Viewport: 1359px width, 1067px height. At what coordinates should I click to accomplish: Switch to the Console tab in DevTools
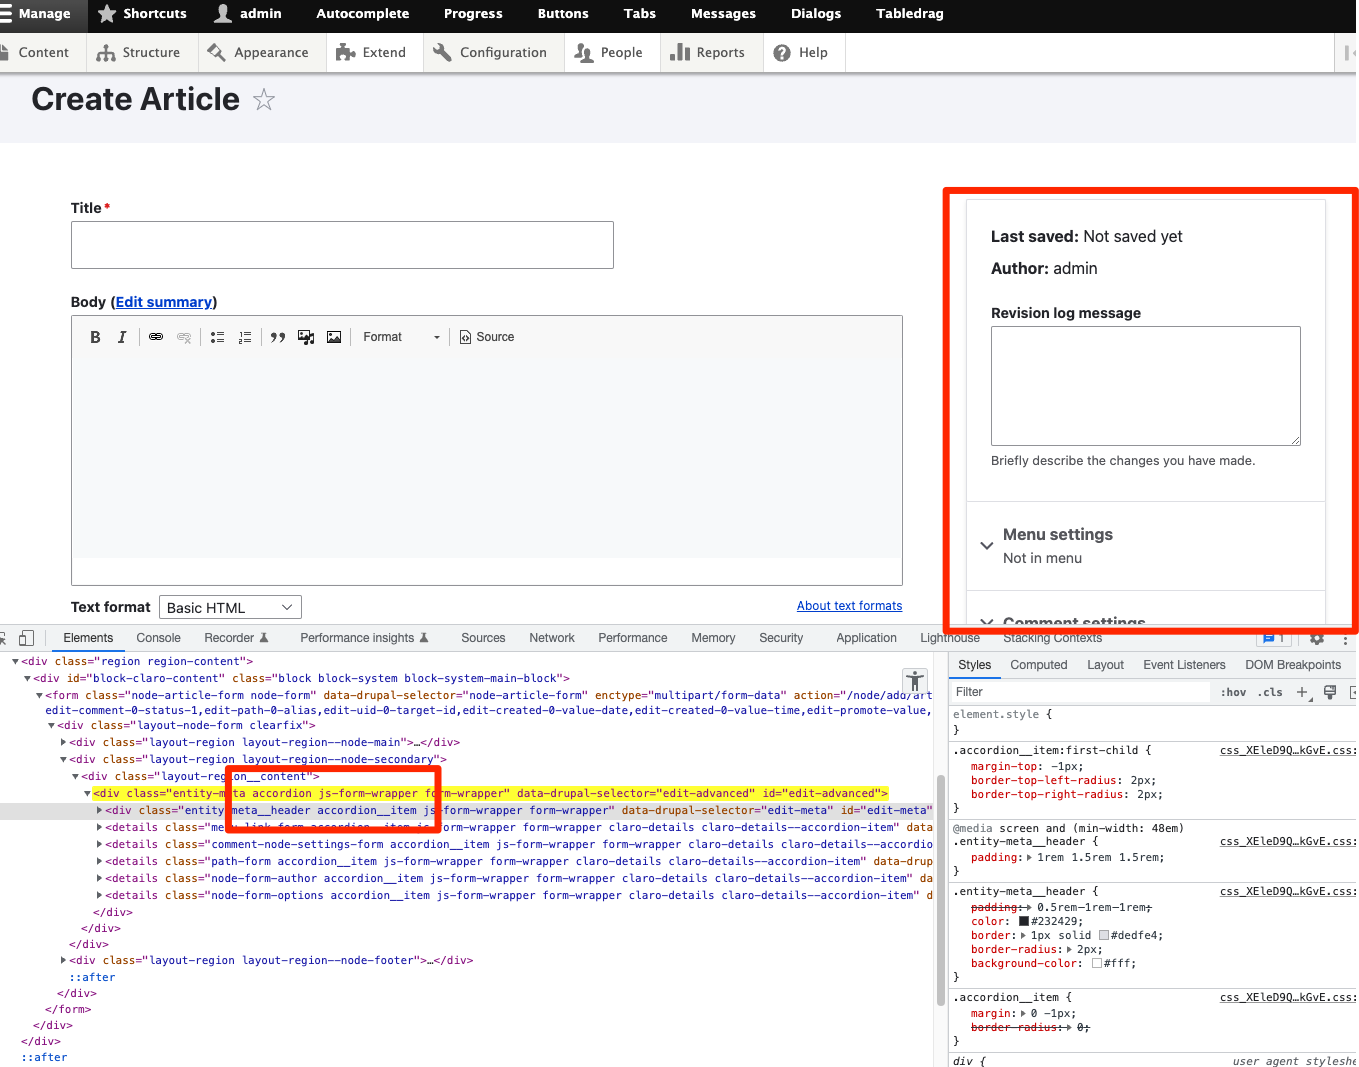(158, 637)
